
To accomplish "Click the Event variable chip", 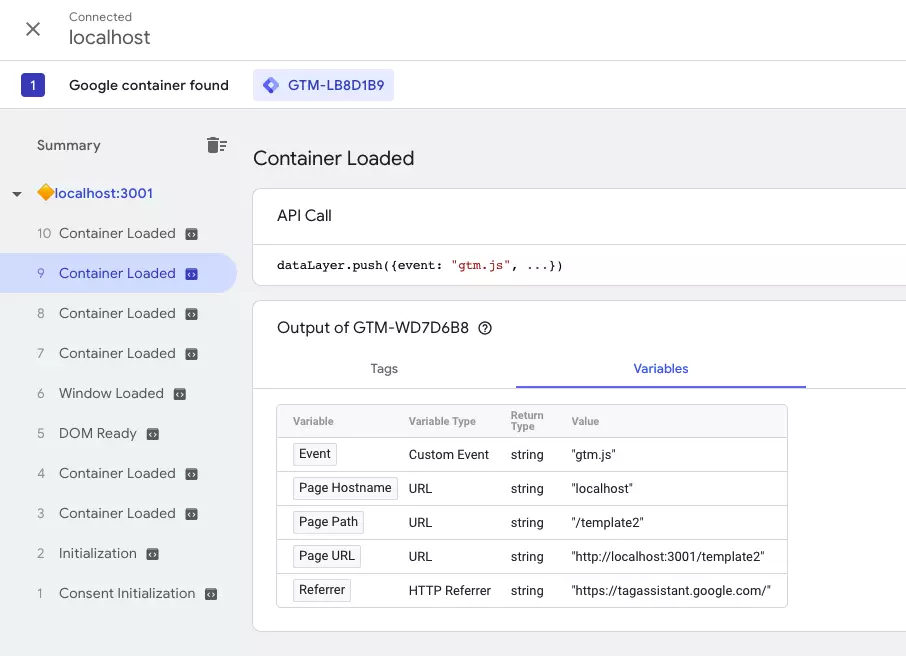I will click(x=315, y=454).
